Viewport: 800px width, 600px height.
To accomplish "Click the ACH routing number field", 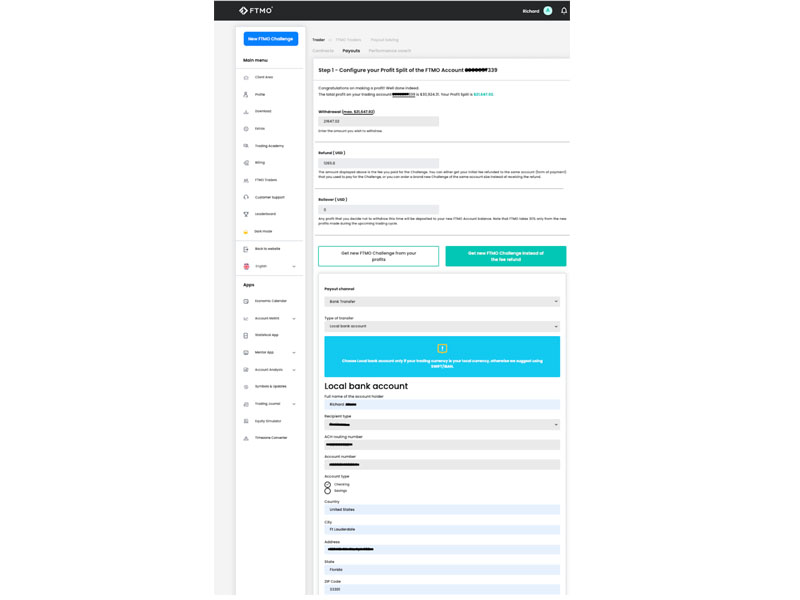I will (442, 445).
